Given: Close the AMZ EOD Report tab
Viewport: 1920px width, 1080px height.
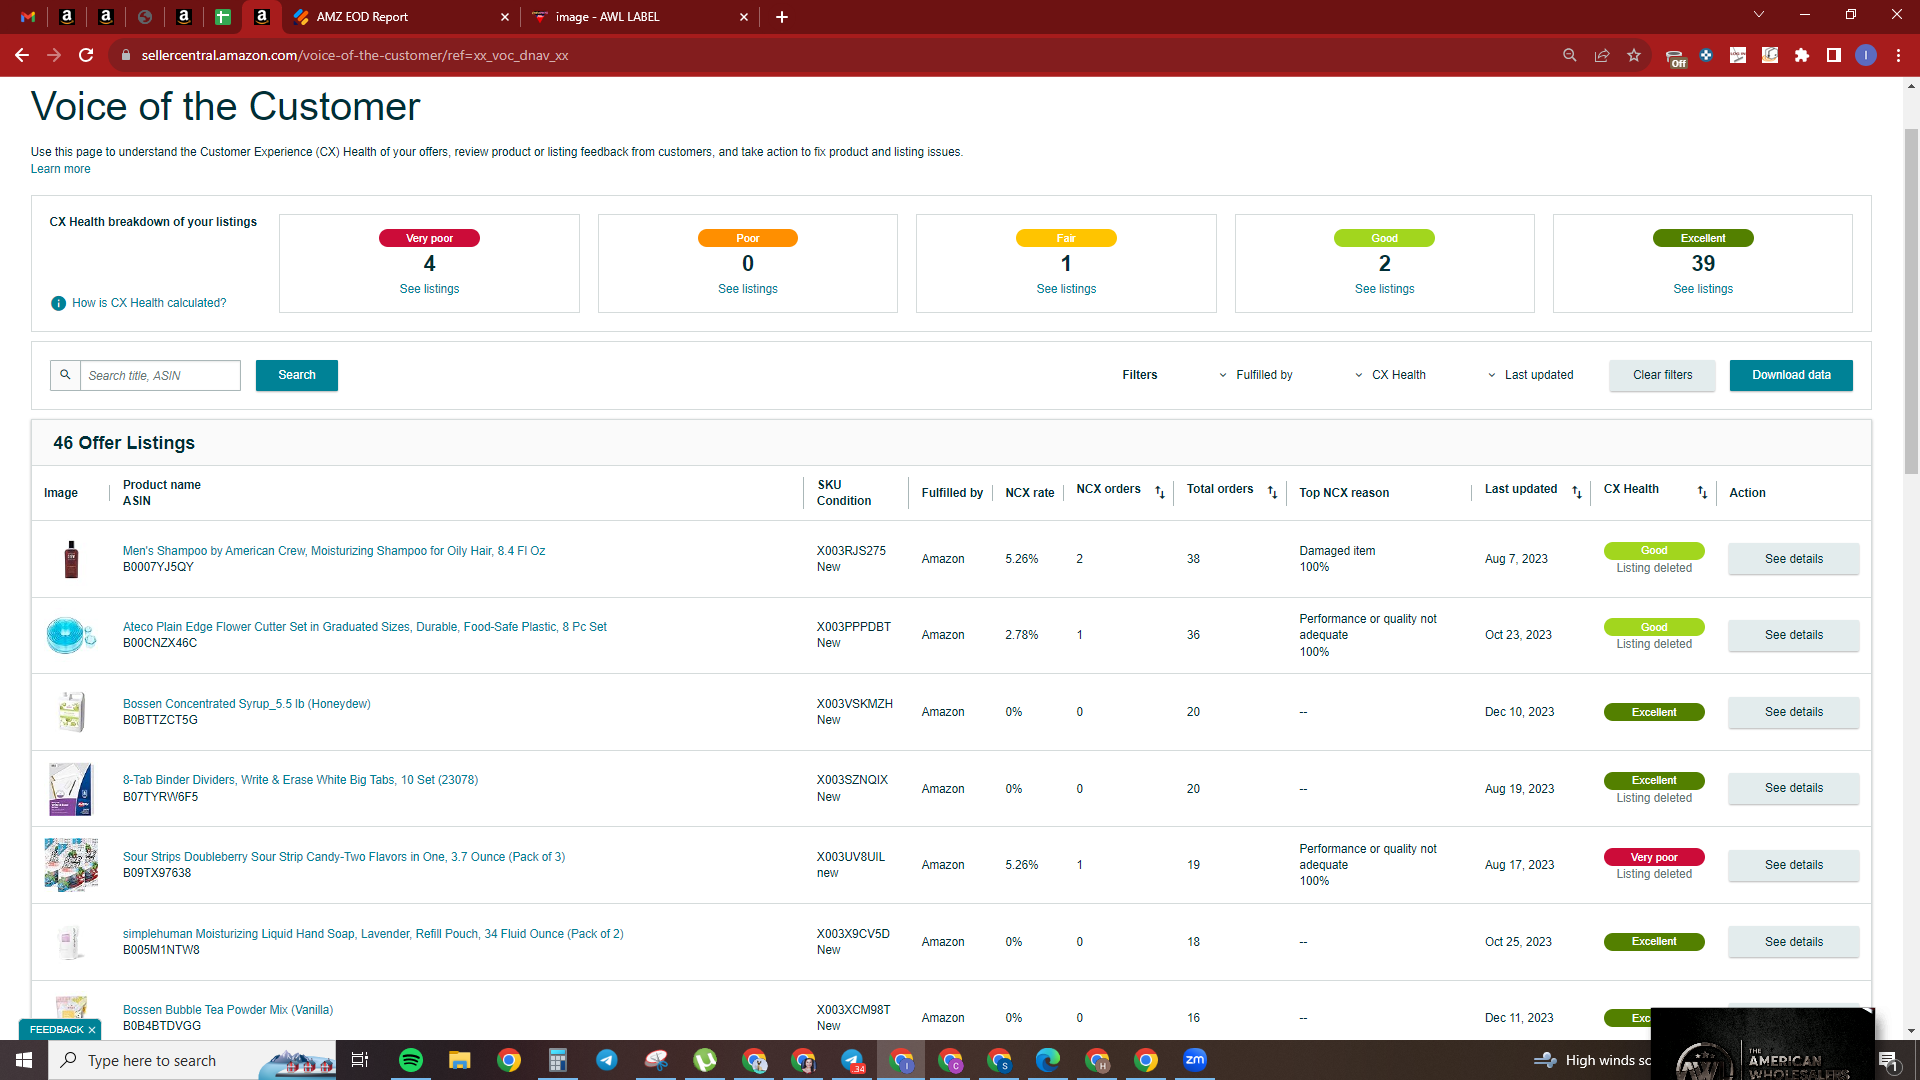Looking at the screenshot, I should point(504,17).
